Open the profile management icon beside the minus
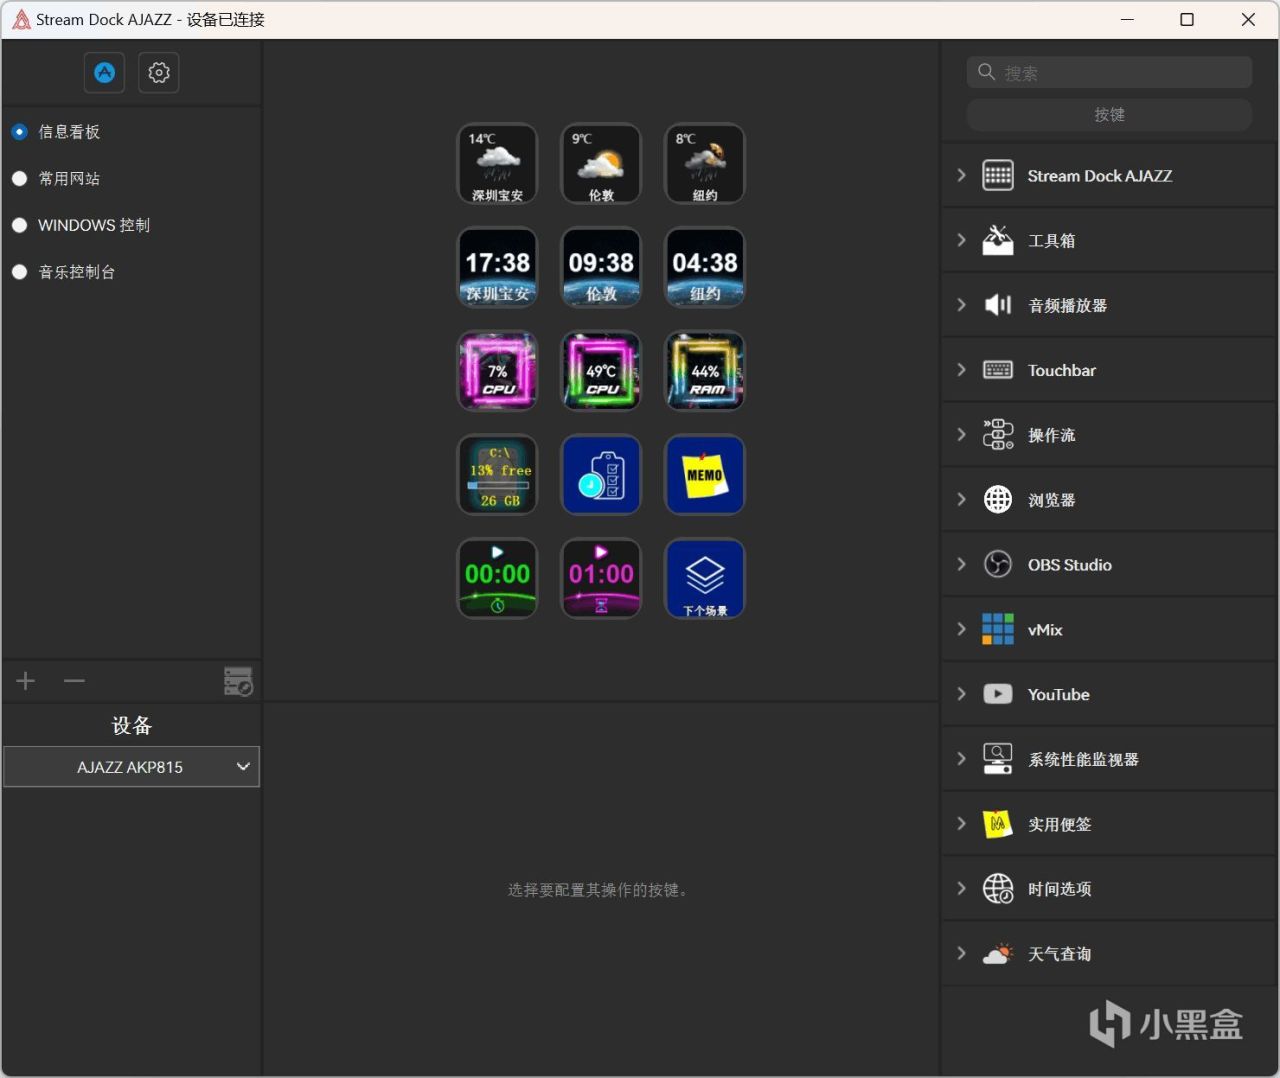 (x=238, y=681)
